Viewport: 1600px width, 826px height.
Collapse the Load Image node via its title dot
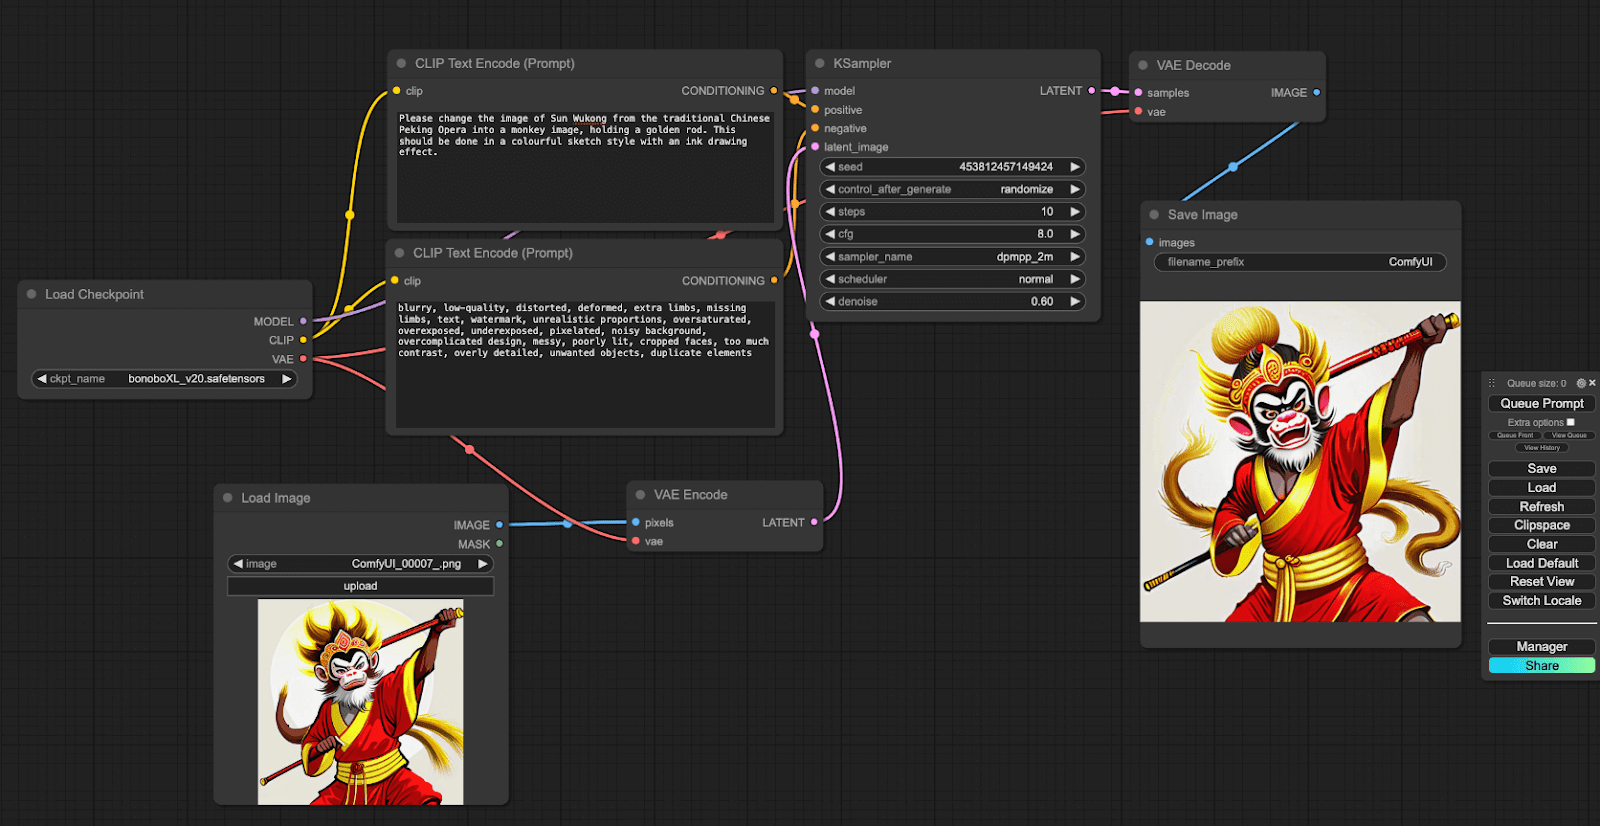coord(227,498)
